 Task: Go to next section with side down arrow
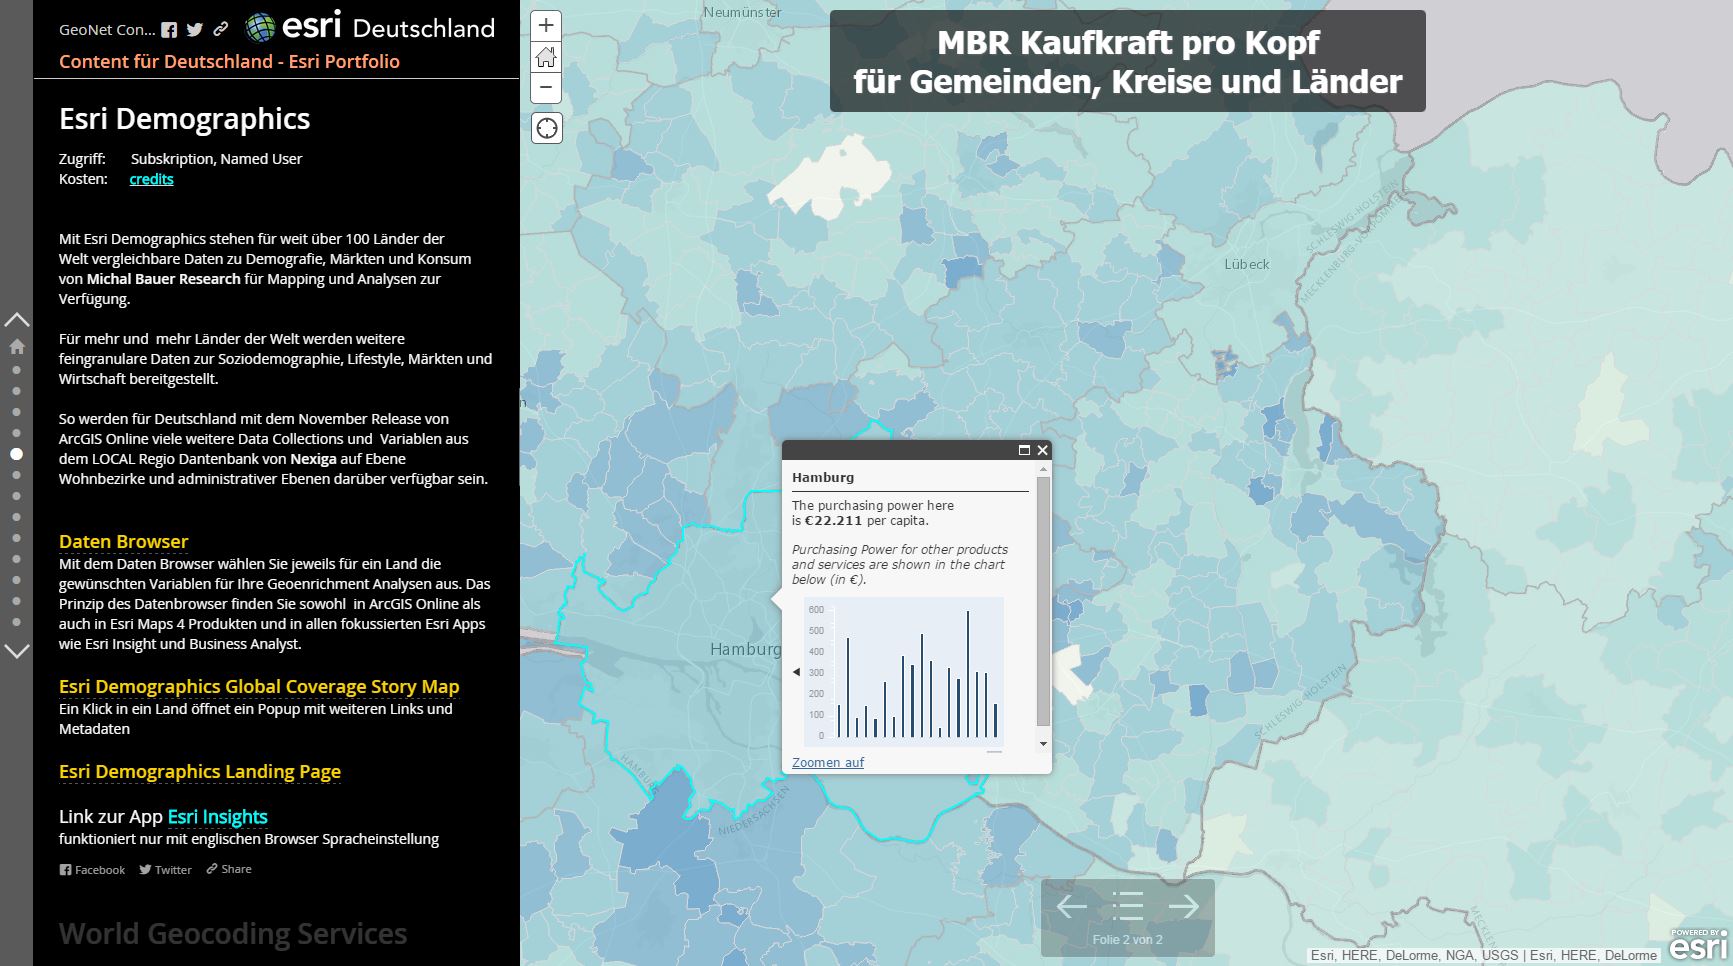point(17,651)
